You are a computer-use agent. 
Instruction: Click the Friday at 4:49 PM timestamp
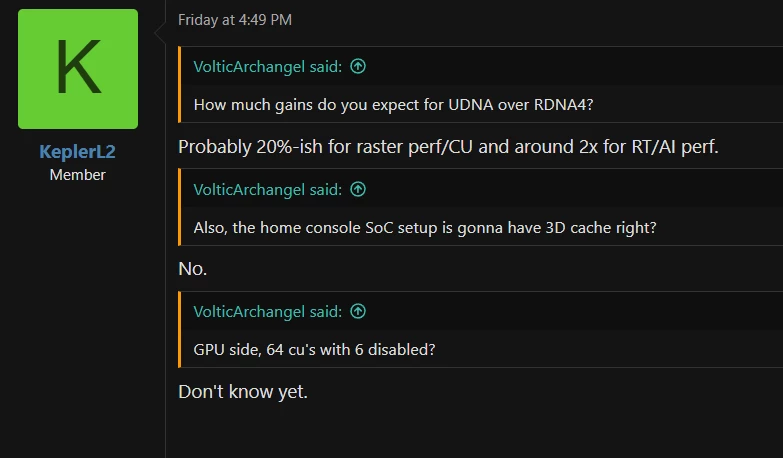click(235, 20)
